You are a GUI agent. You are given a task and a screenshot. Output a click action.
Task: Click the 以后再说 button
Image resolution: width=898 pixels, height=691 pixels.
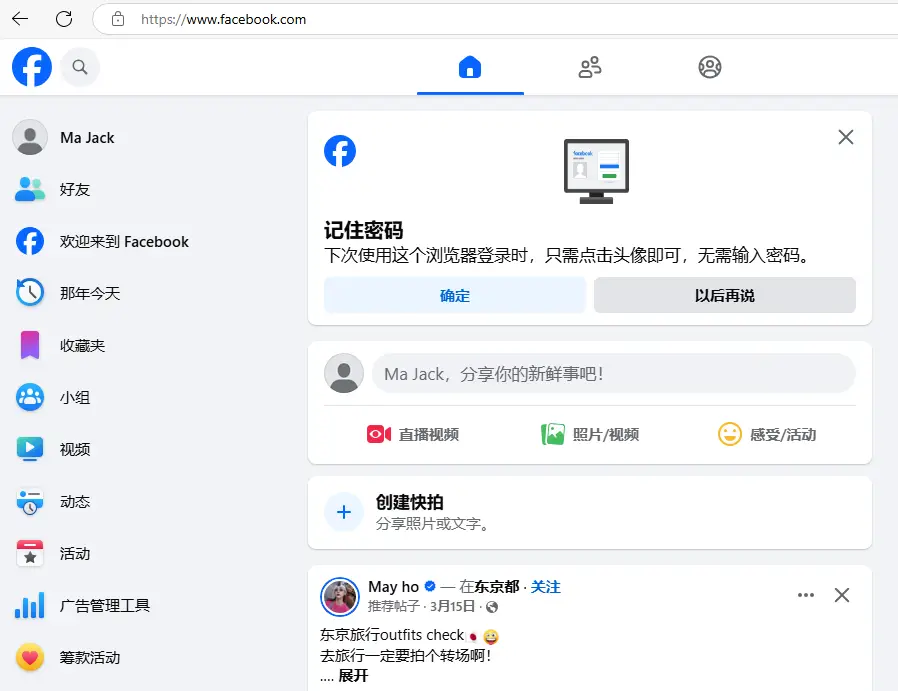(724, 296)
